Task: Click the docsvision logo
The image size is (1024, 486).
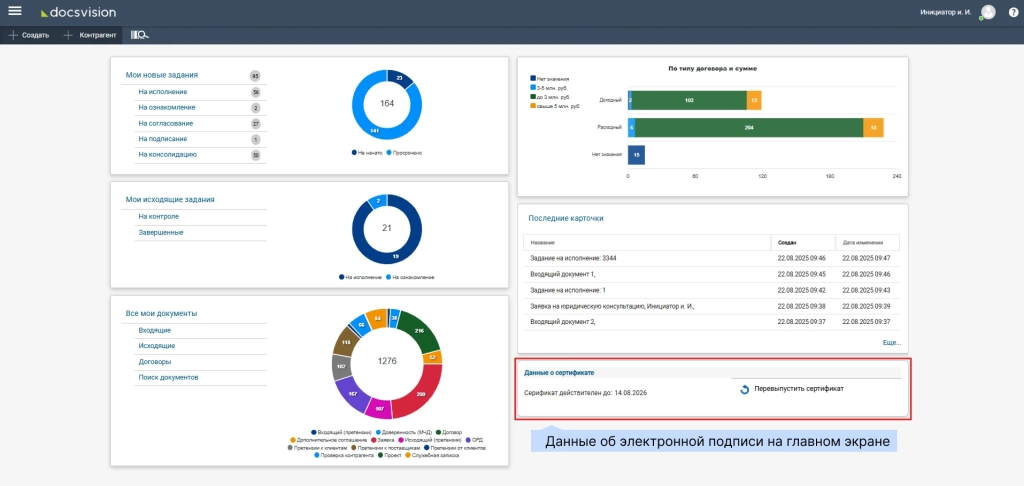Action: pos(79,12)
